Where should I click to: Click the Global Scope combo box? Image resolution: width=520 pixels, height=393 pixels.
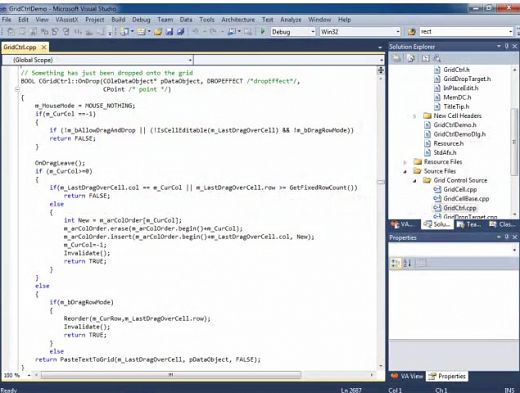point(97,60)
